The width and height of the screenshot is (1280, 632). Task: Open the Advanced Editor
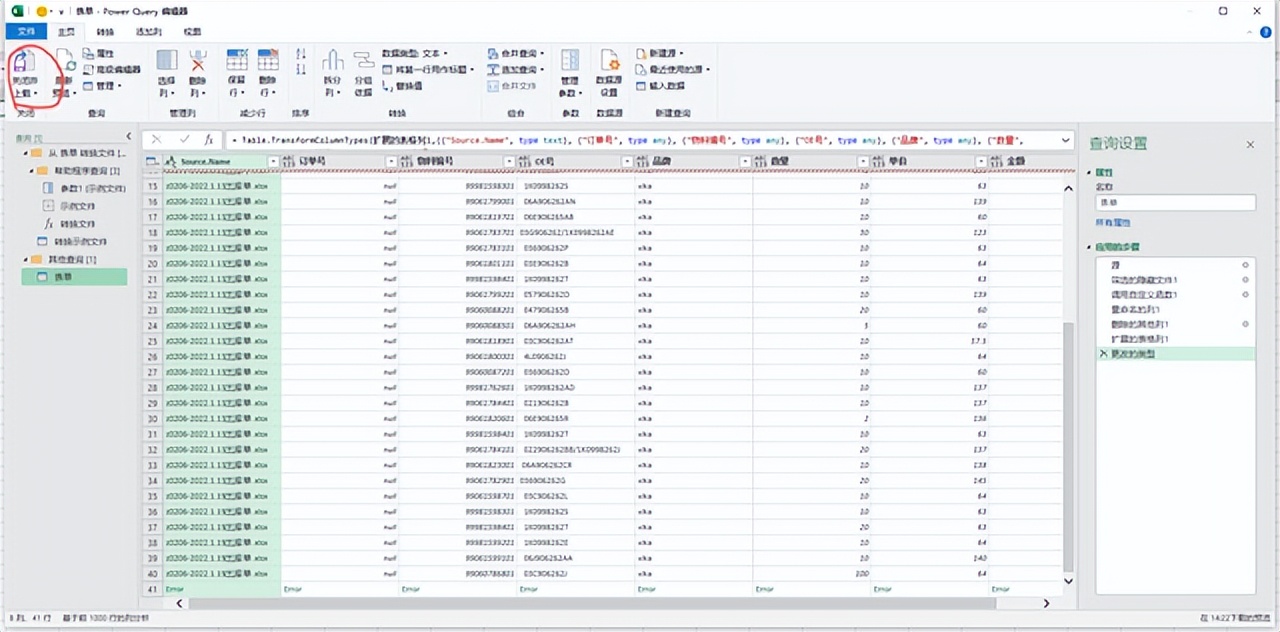pyautogui.click(x=111, y=69)
